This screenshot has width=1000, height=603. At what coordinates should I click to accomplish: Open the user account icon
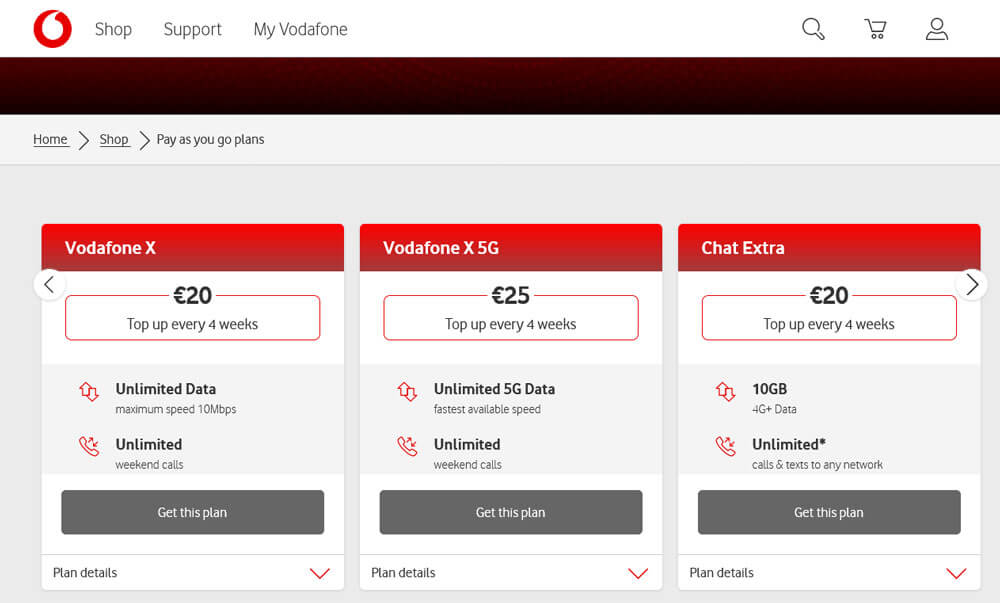pos(937,29)
